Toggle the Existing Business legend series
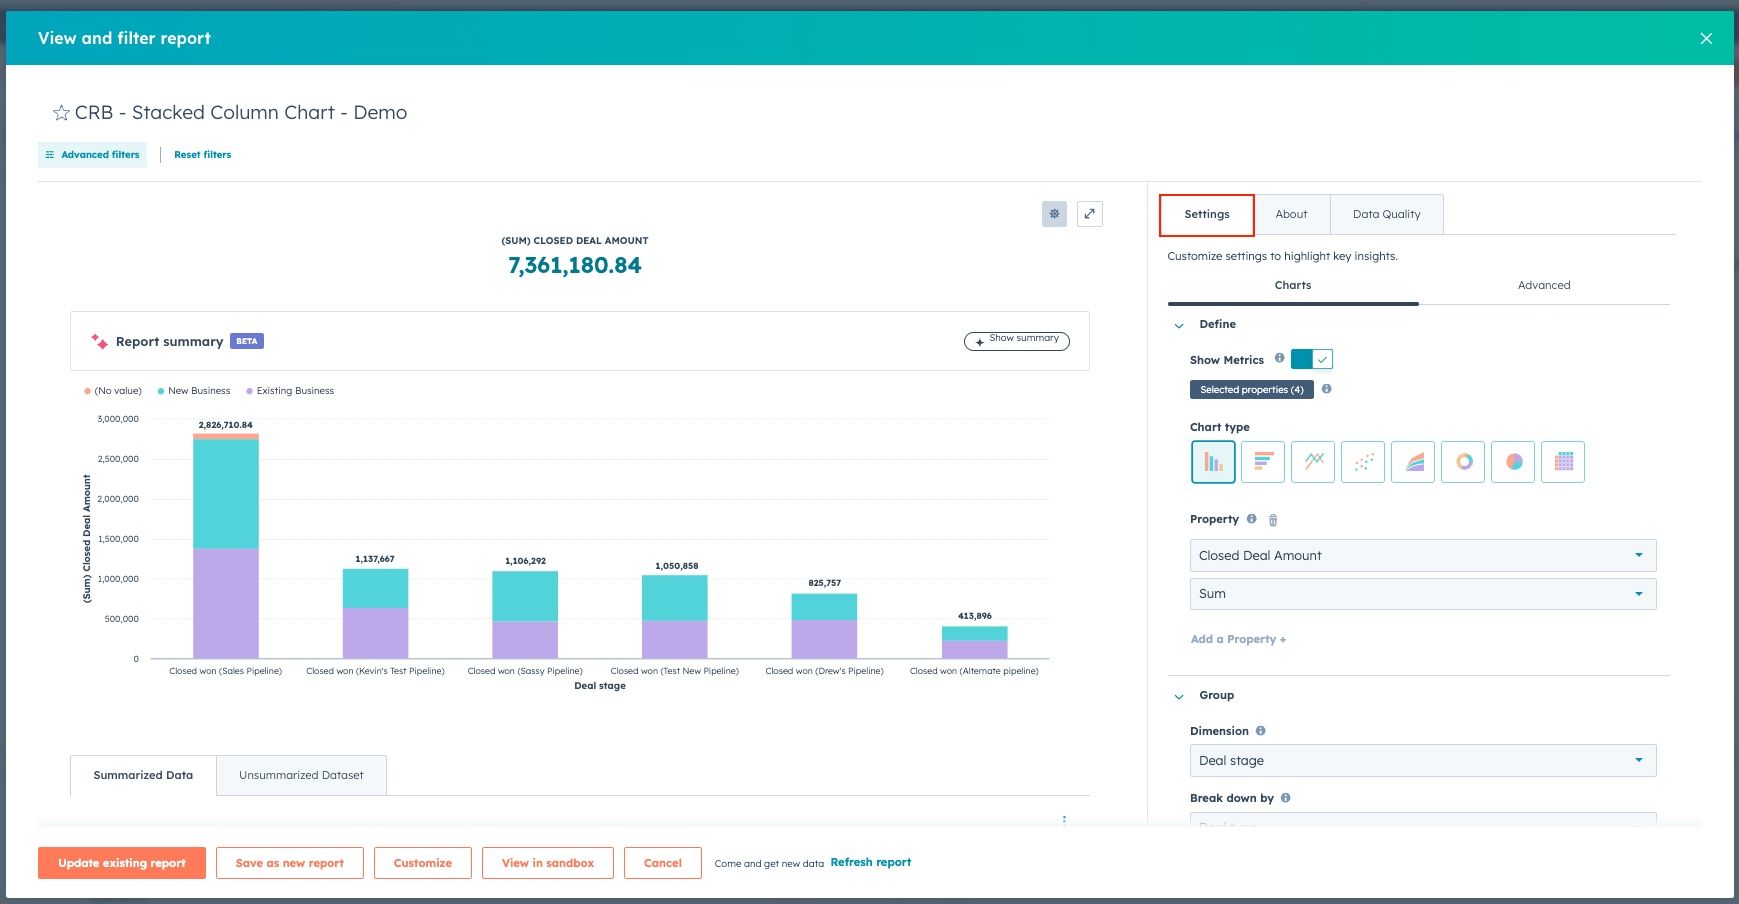 290,391
